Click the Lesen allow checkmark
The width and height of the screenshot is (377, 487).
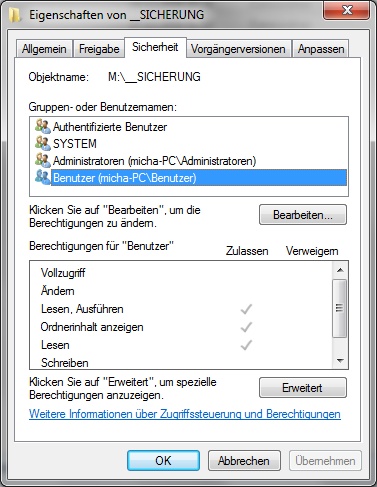tap(246, 345)
